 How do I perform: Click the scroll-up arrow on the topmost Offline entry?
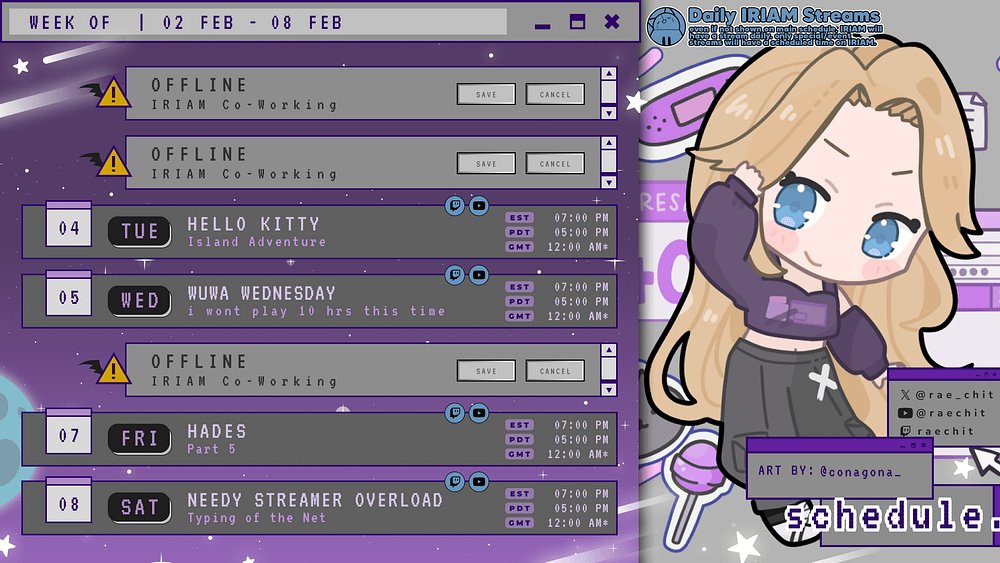(608, 75)
